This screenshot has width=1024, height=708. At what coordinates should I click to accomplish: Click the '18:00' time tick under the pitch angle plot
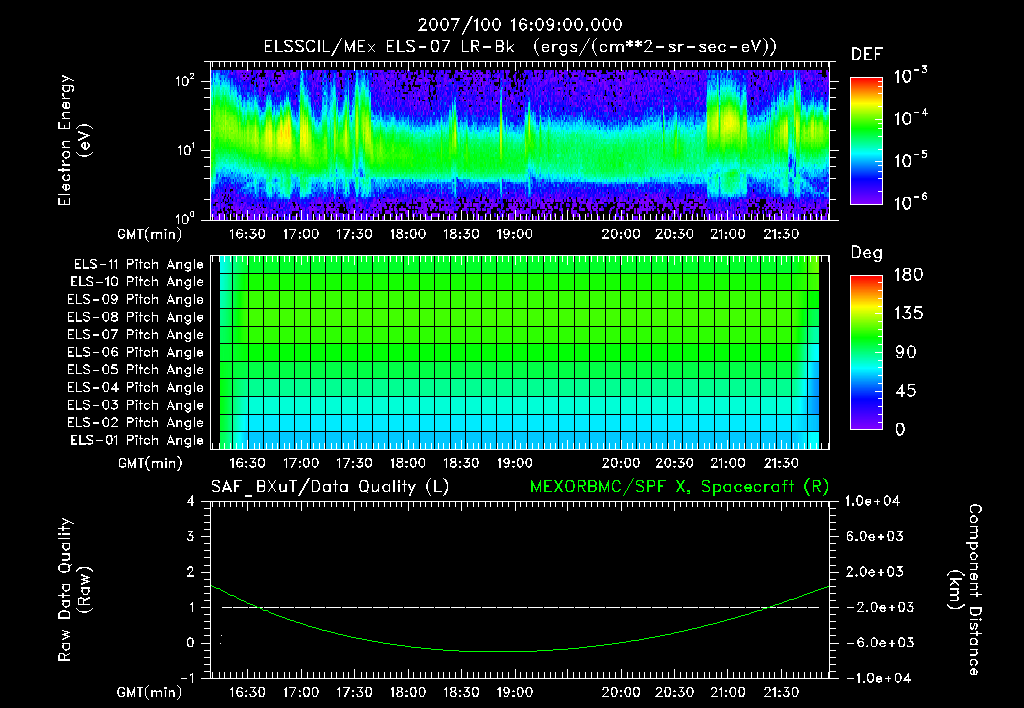(x=408, y=463)
